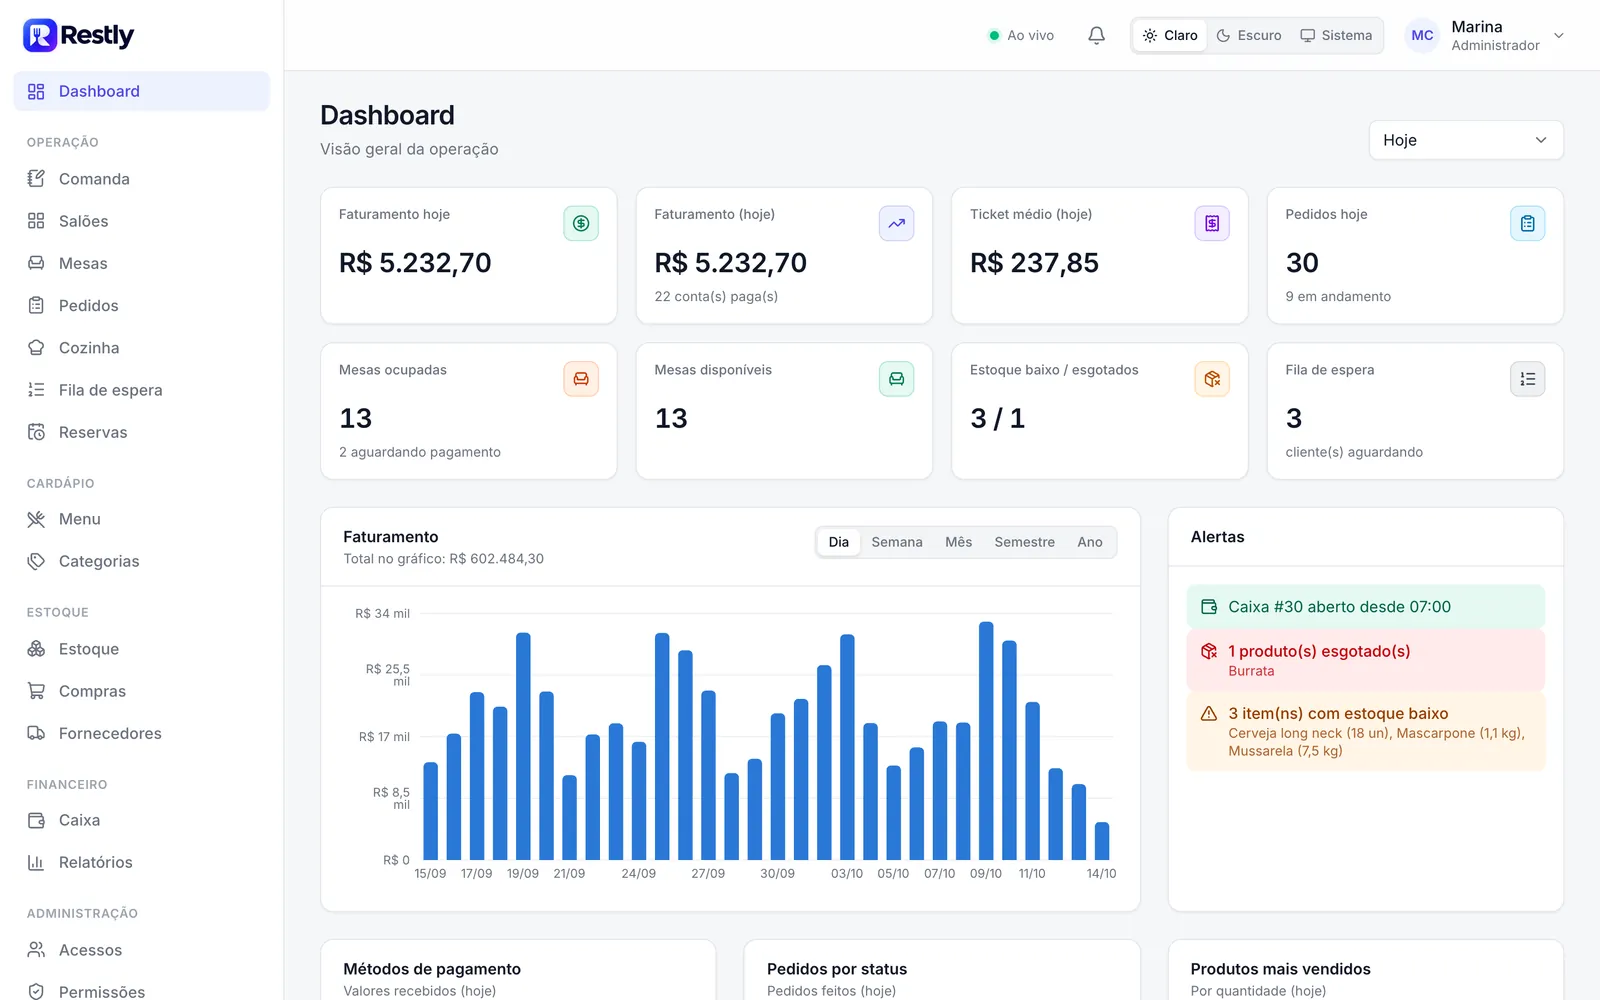
Task: Click the Fornecedores truck icon
Action: click(x=36, y=733)
